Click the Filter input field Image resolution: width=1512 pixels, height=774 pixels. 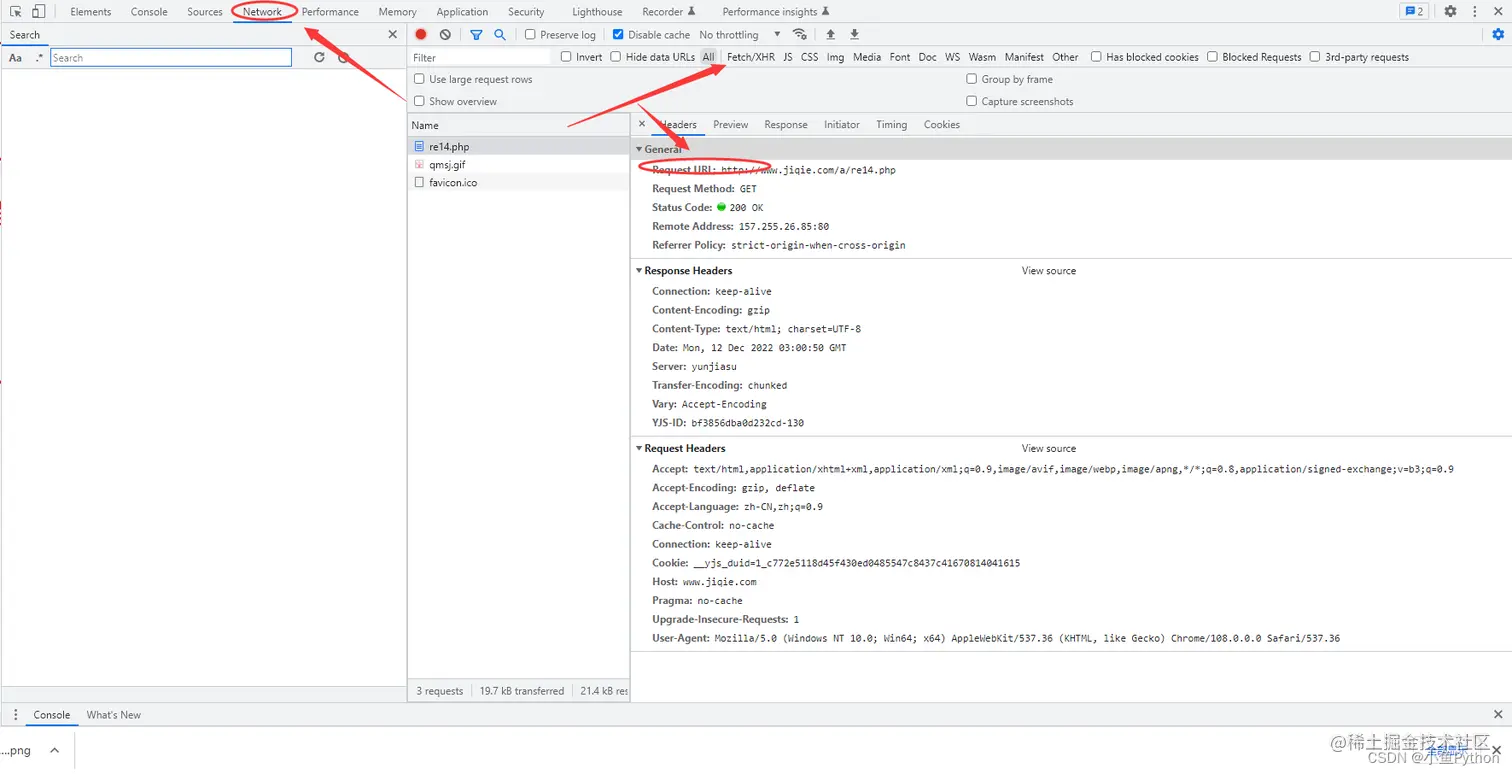(481, 57)
